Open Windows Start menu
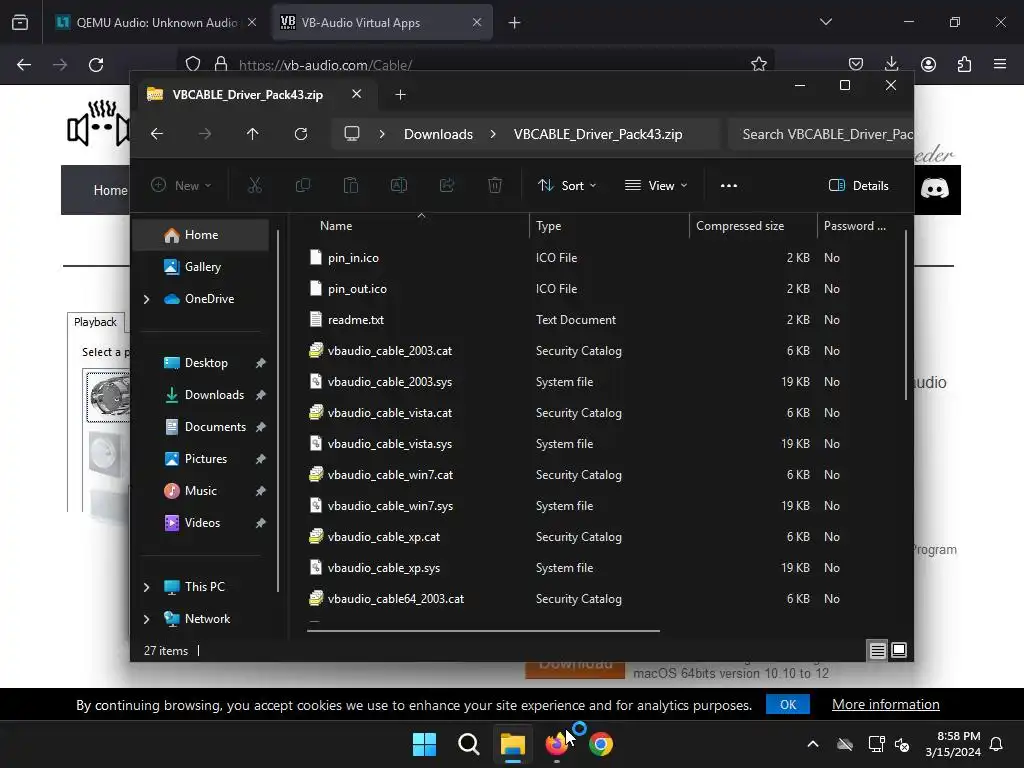 click(424, 744)
